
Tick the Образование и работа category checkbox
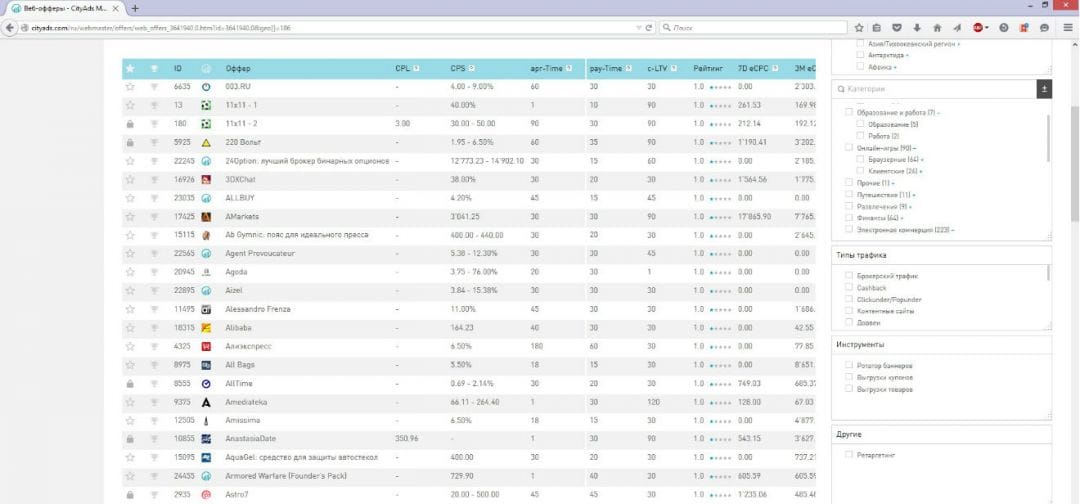click(x=849, y=112)
